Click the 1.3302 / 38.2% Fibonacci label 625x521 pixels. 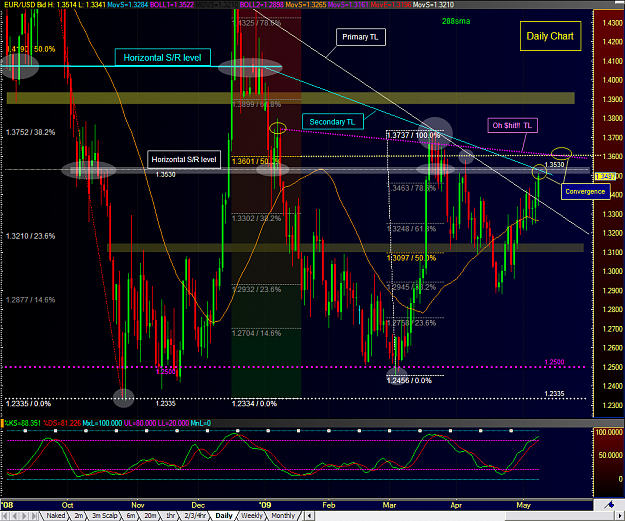(x=256, y=218)
